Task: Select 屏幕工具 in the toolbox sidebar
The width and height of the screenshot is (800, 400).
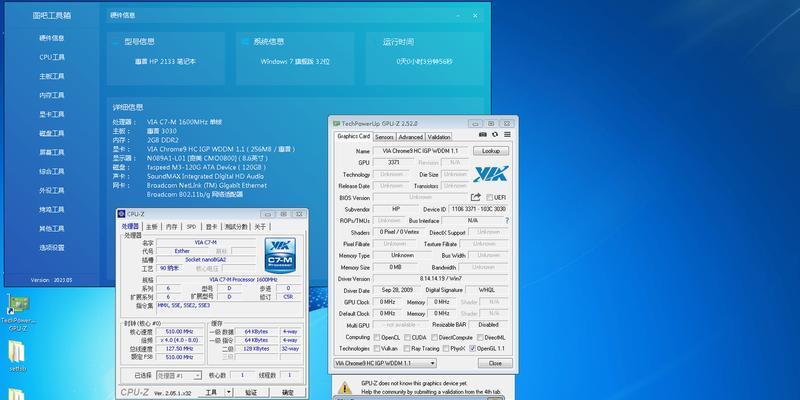Action: (52, 153)
